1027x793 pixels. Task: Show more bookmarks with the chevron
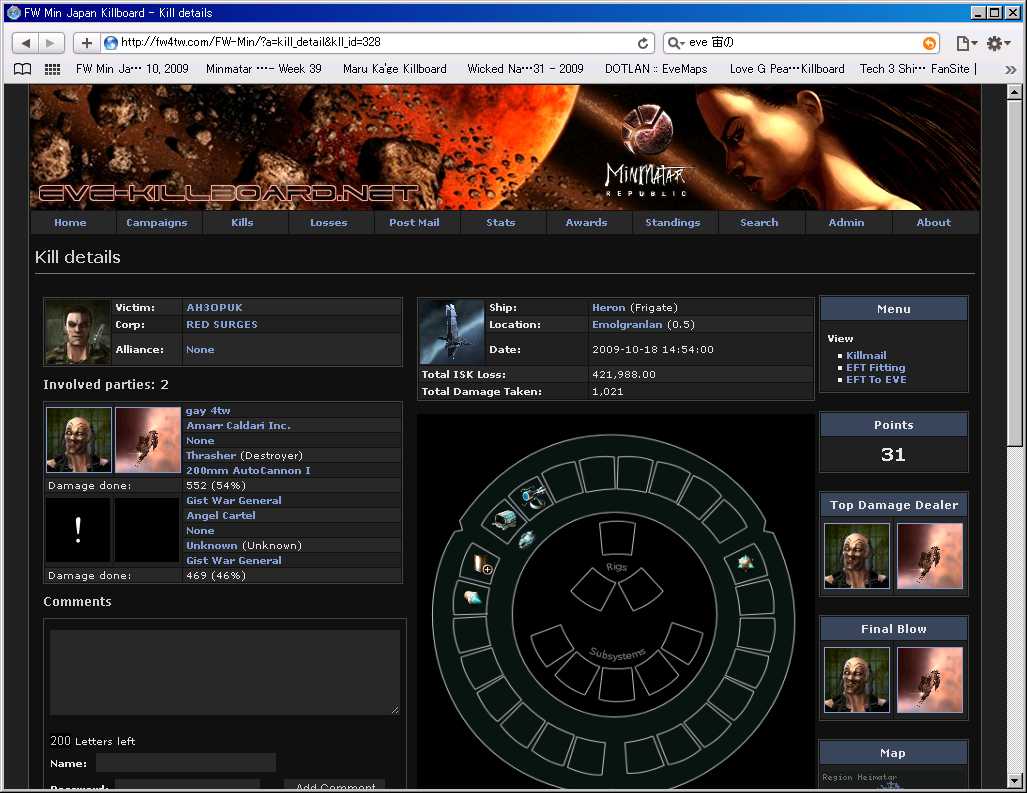point(1010,69)
